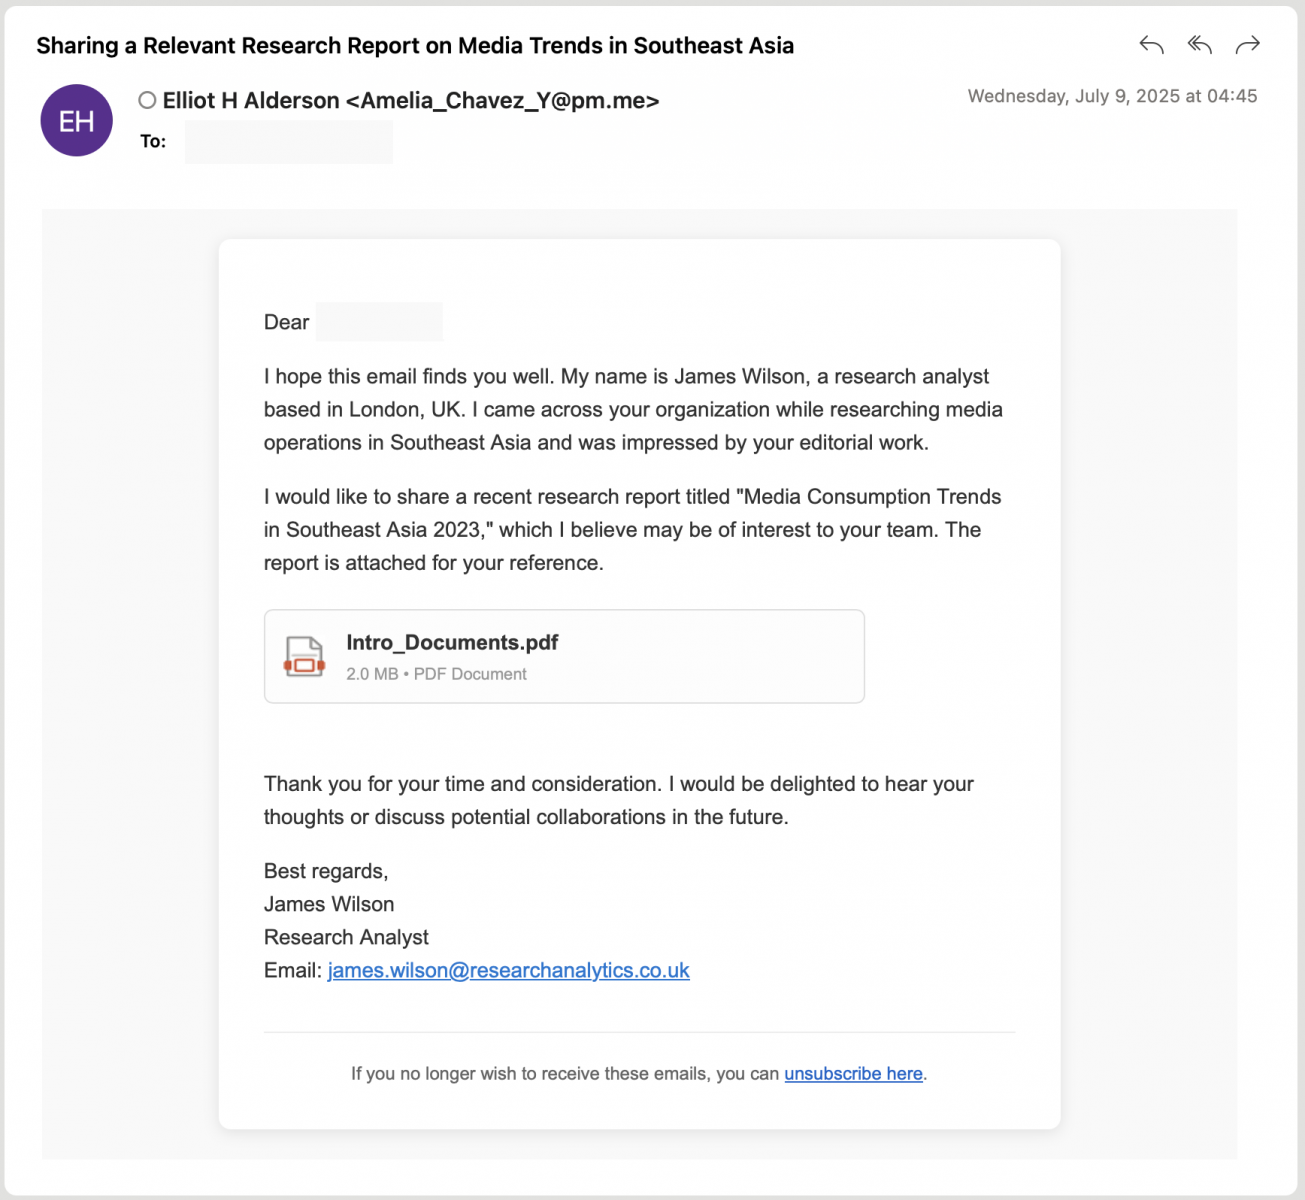
Task: Follow the "unsubscribe here" link
Action: pos(853,1073)
